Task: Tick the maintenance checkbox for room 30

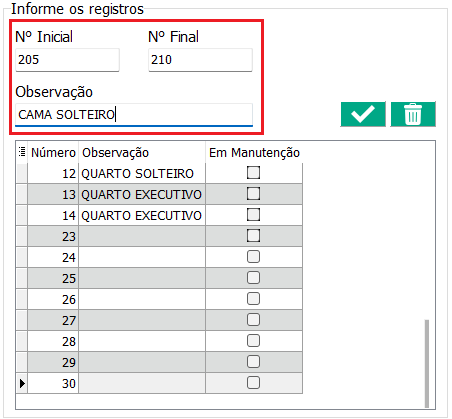Action: (253, 383)
